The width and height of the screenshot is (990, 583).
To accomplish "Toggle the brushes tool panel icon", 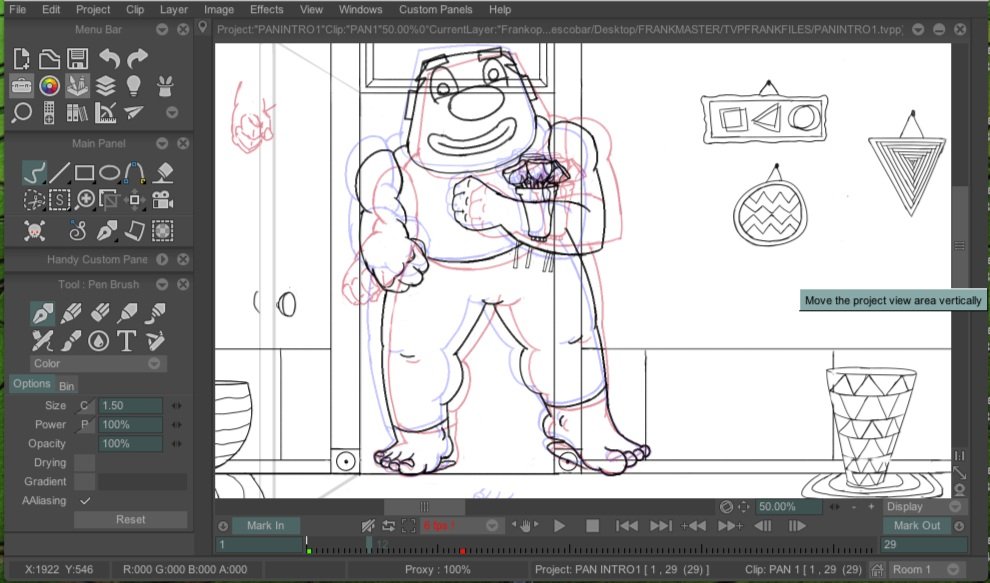I will 77,86.
